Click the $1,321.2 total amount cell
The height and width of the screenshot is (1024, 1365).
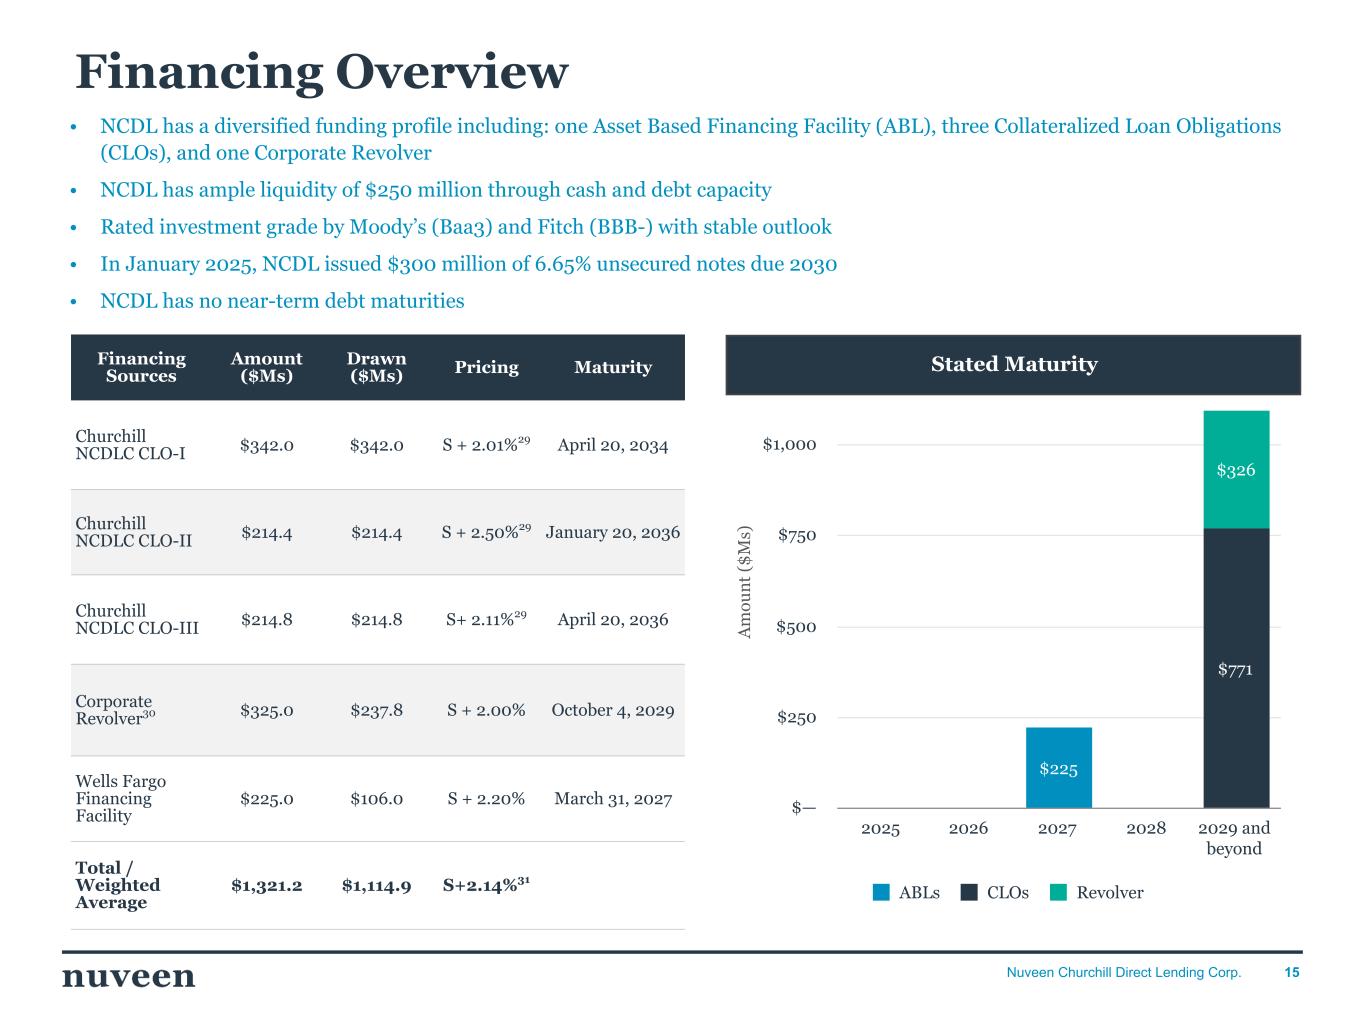[266, 885]
